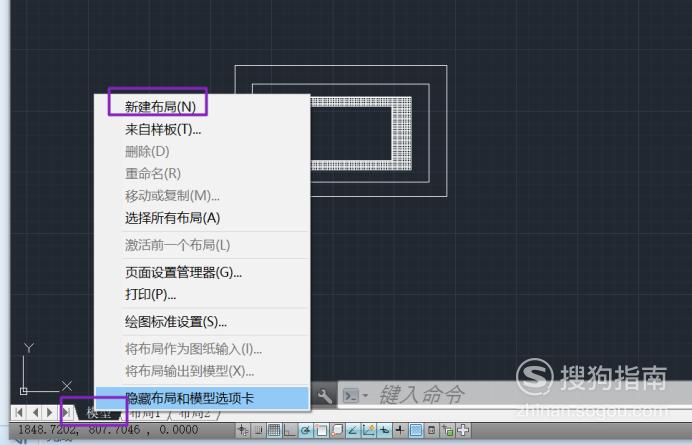Viewport: 692px width, 445px height.
Task: Toggle Ortho Mode in status bar
Action: (x=290, y=430)
